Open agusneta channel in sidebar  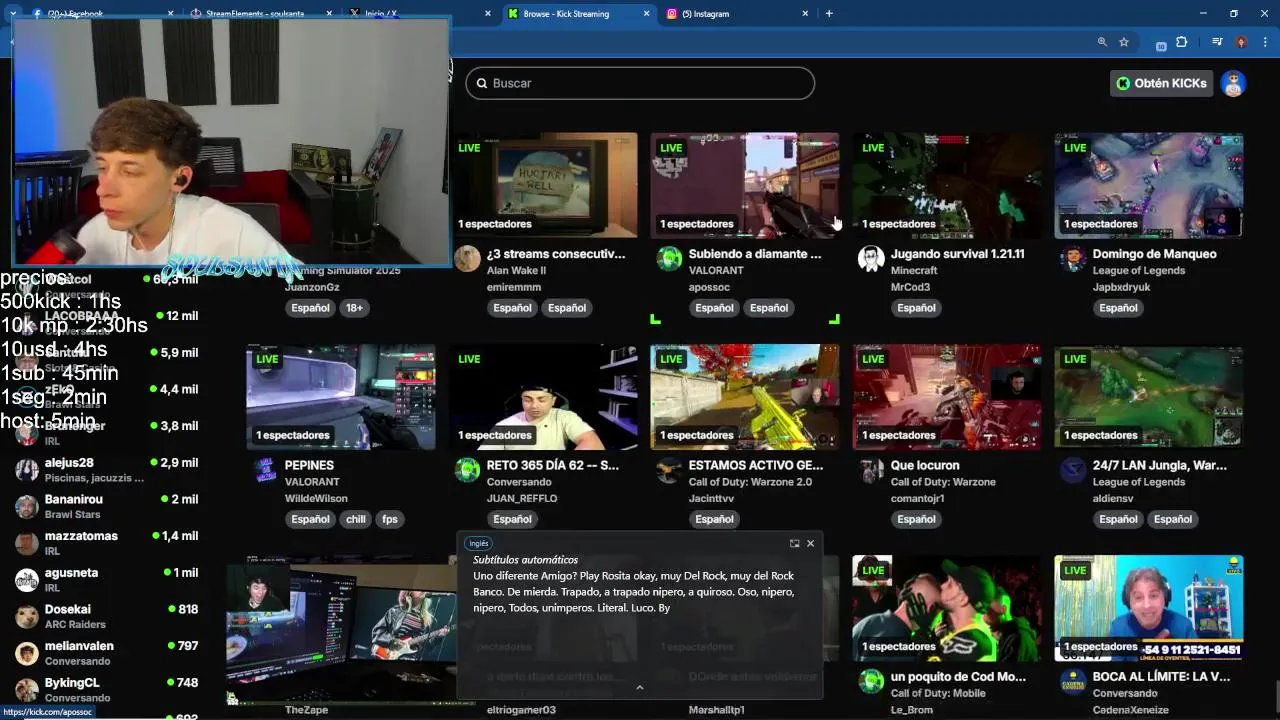click(x=106, y=580)
